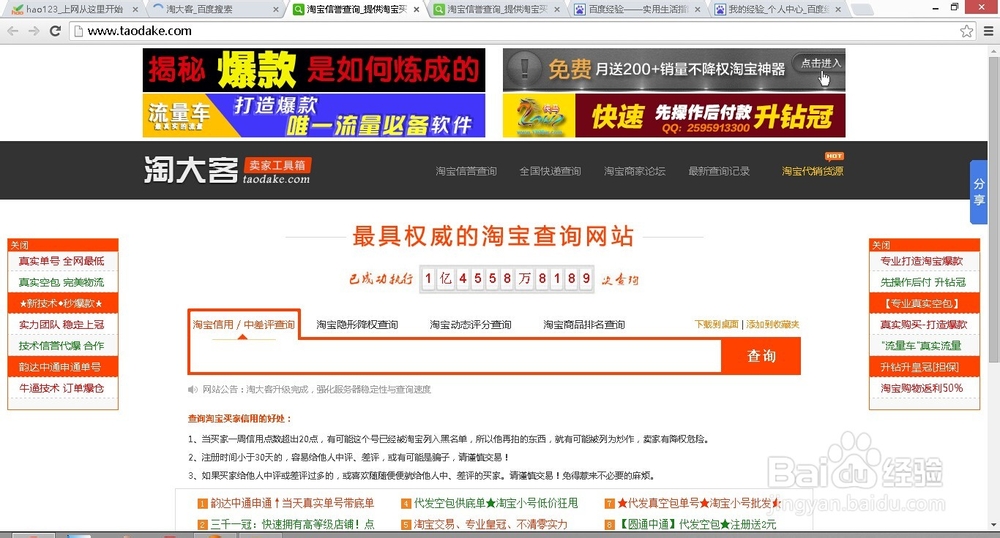Open the 全国快递查询 nav item

pos(550,171)
